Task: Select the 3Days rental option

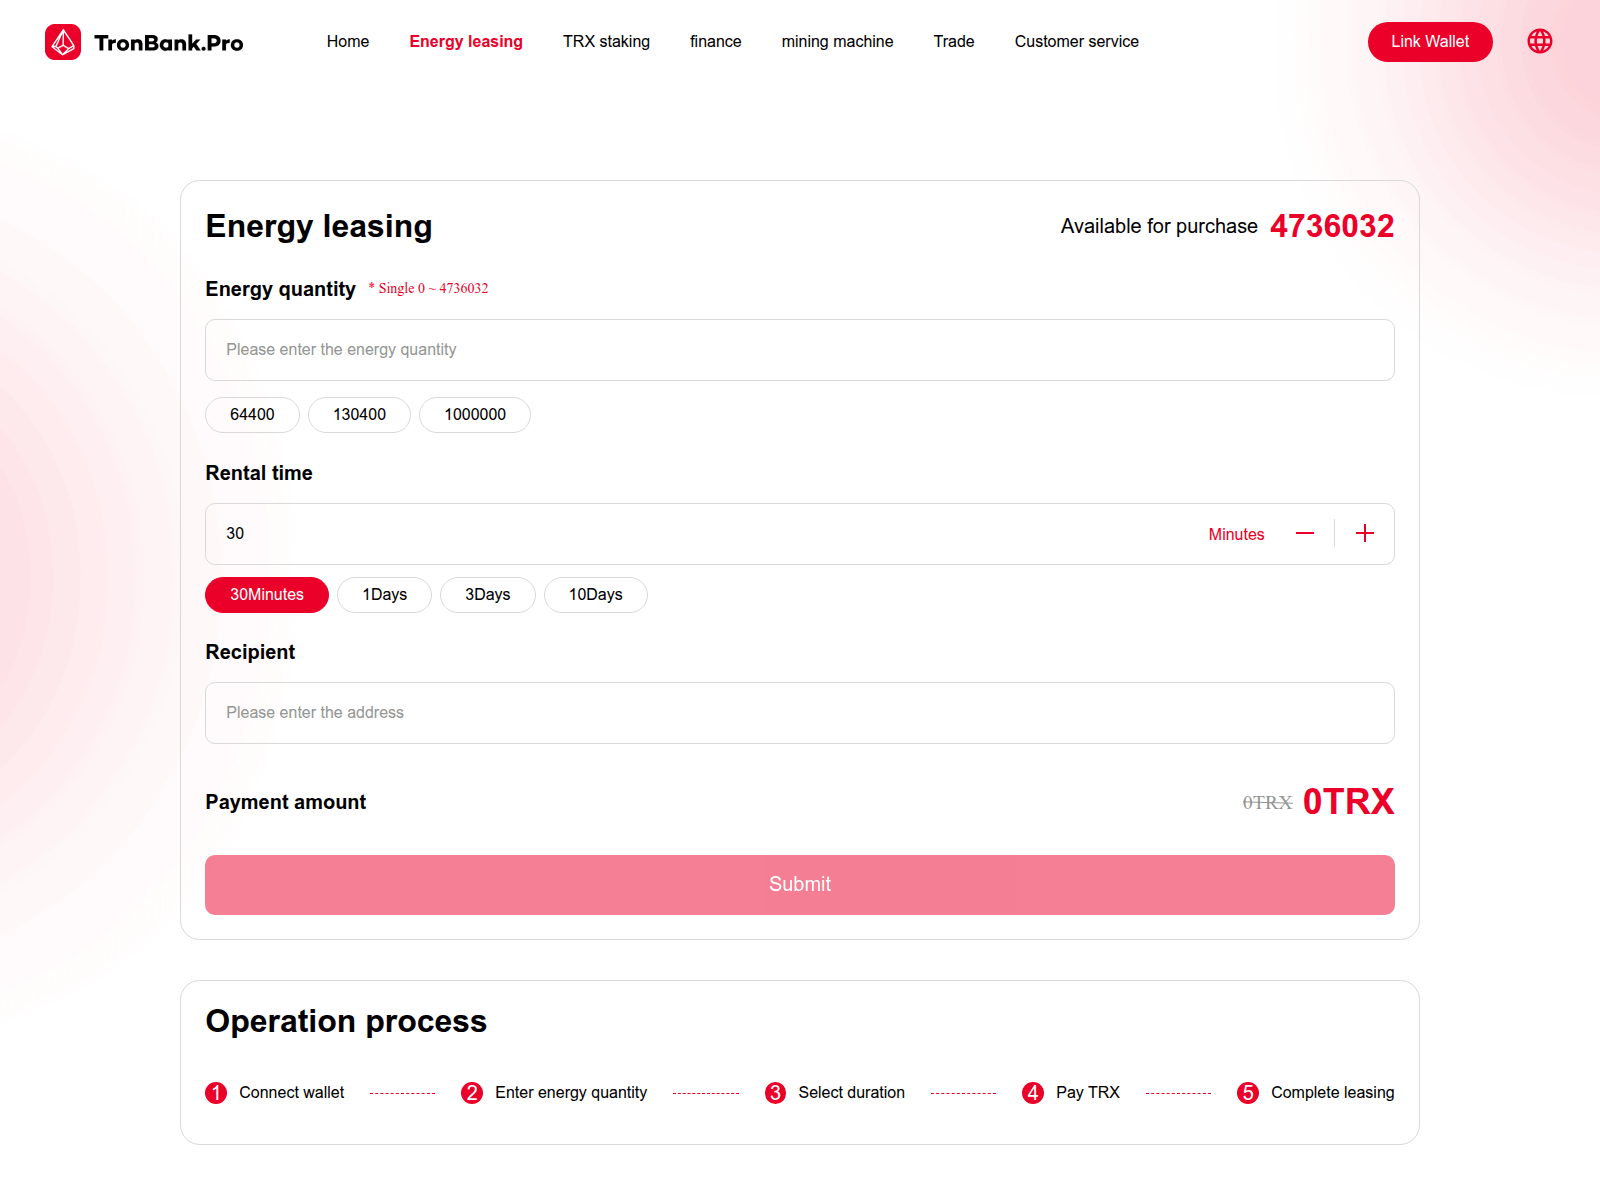Action: coord(487,594)
